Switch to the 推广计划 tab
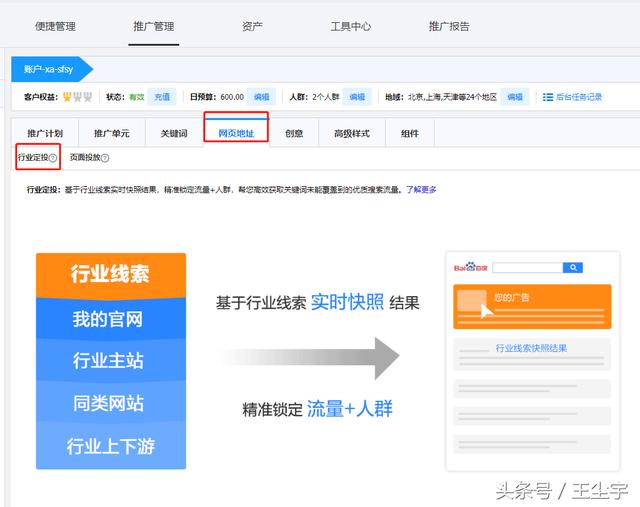 [x=45, y=133]
